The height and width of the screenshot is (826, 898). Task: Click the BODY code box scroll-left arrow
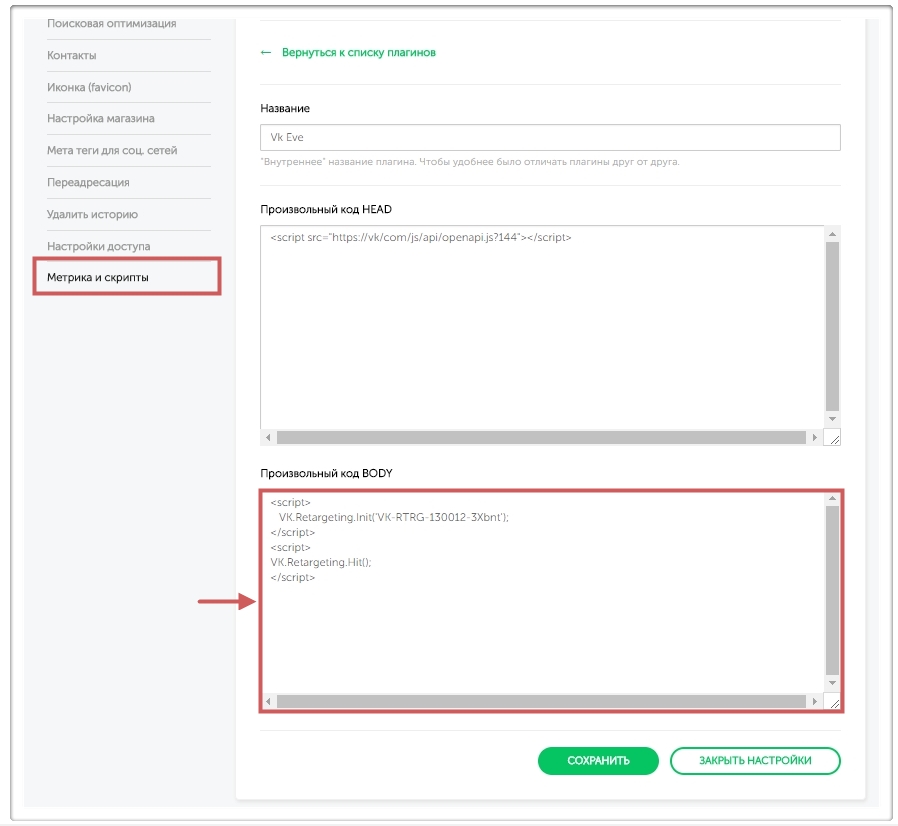[269, 702]
